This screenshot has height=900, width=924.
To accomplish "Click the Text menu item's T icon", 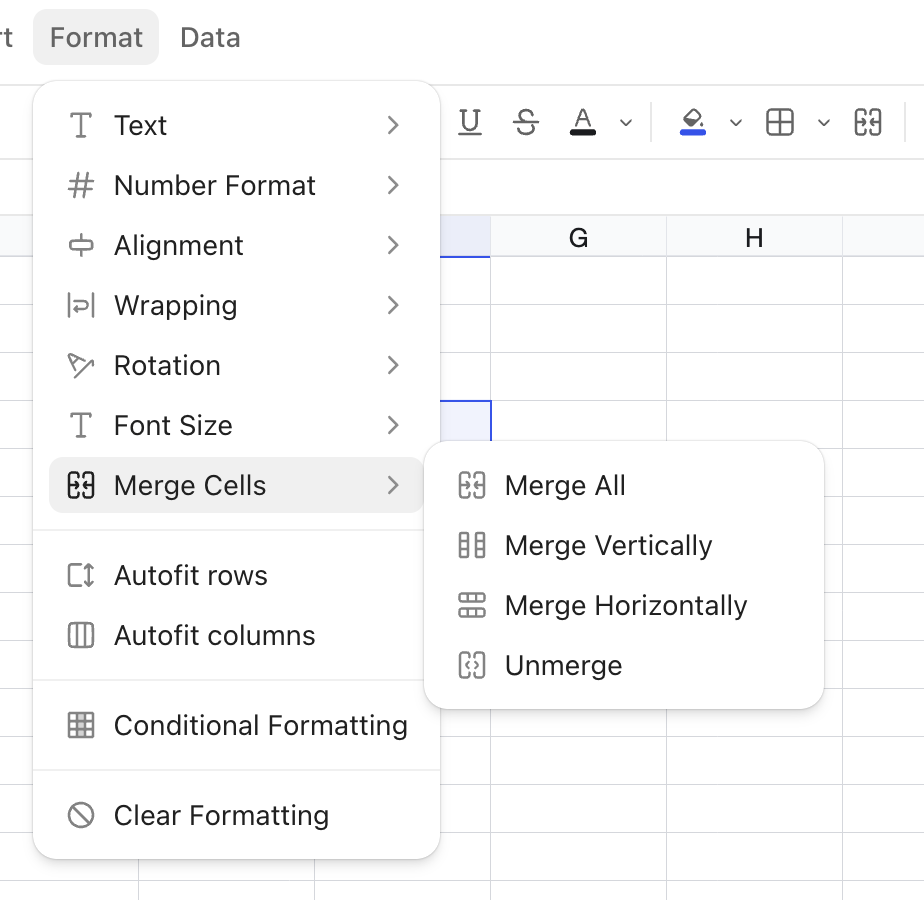I will (81, 125).
